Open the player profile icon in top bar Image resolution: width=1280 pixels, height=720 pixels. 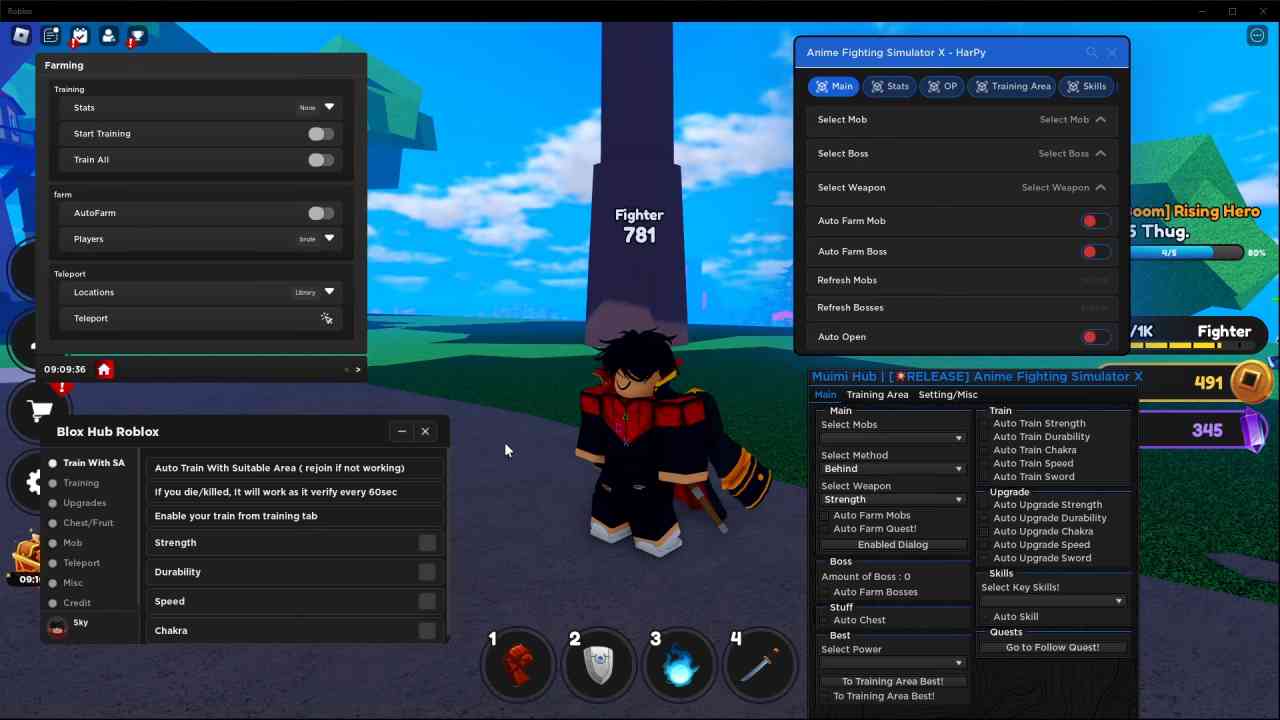(x=109, y=36)
